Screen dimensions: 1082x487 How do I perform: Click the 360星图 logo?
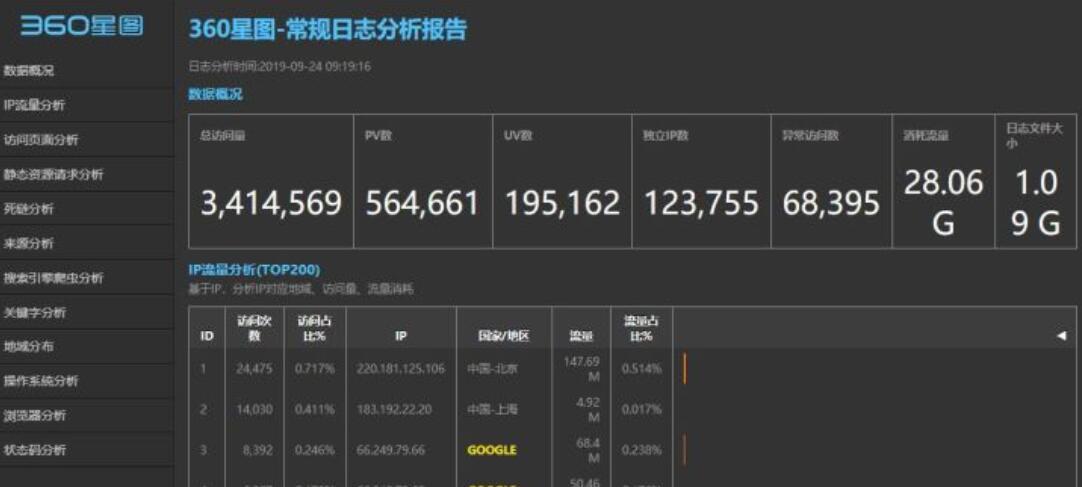tap(82, 26)
